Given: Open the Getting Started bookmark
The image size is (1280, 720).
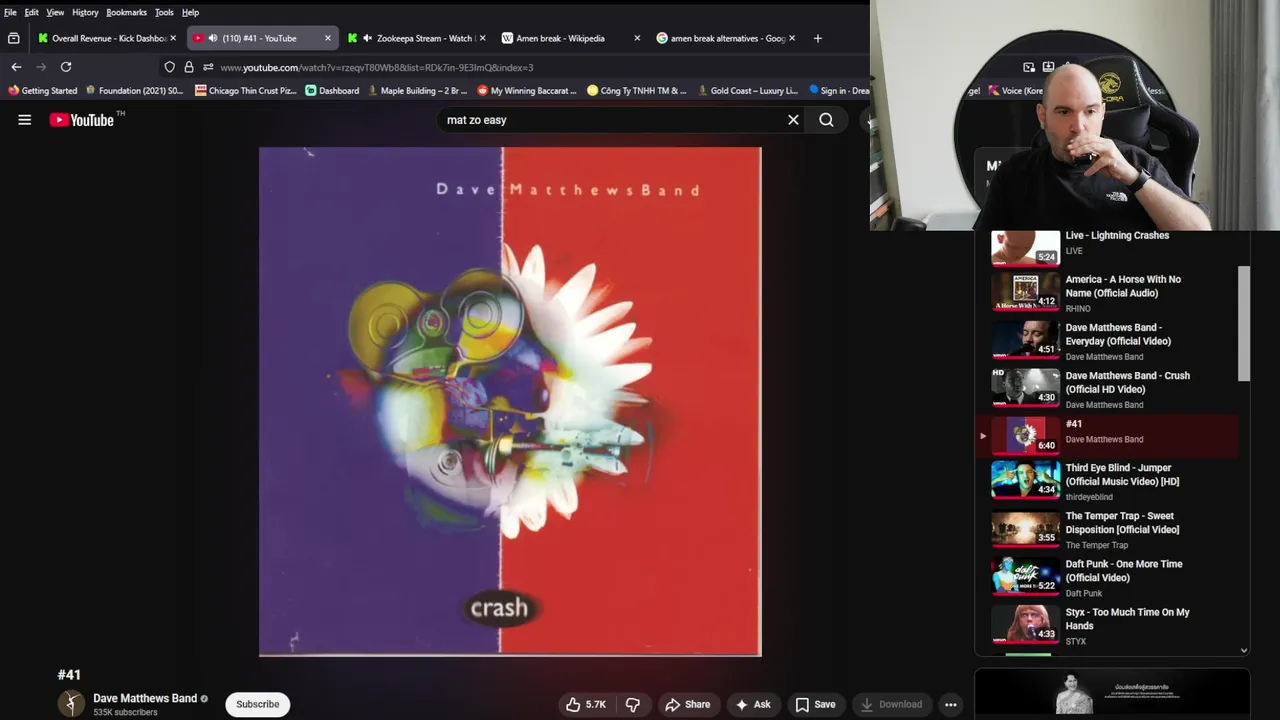Looking at the screenshot, I should (x=43, y=91).
